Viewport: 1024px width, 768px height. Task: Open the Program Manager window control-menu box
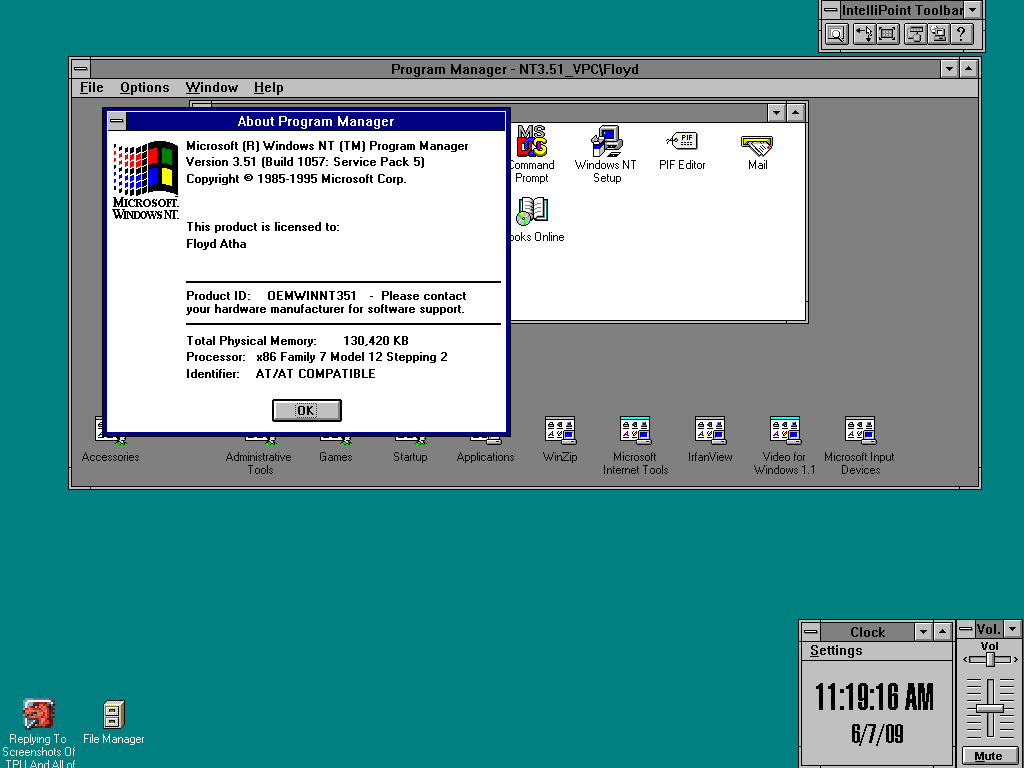coord(81,69)
